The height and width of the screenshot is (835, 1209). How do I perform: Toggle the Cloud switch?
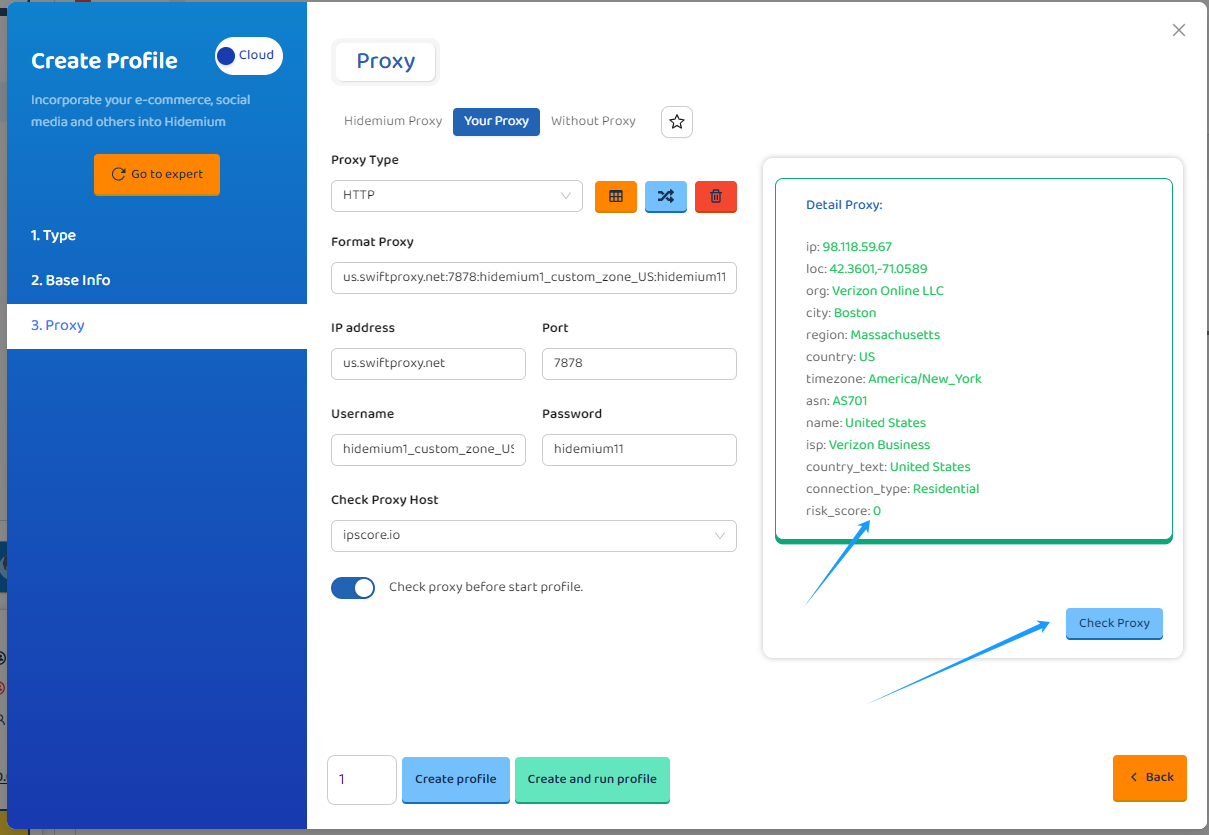click(248, 56)
